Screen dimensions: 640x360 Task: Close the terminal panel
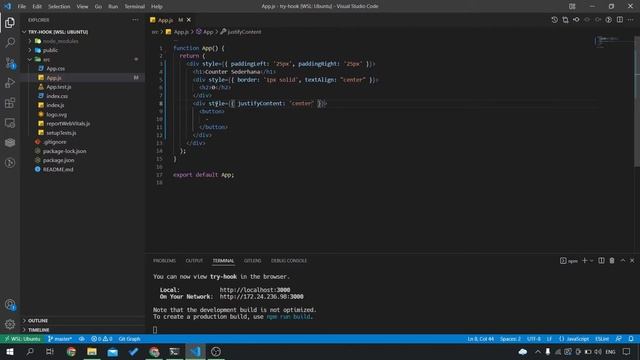[x=632, y=260]
